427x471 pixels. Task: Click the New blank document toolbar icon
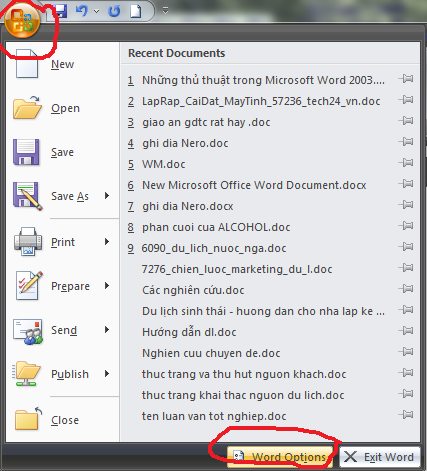(x=136, y=11)
